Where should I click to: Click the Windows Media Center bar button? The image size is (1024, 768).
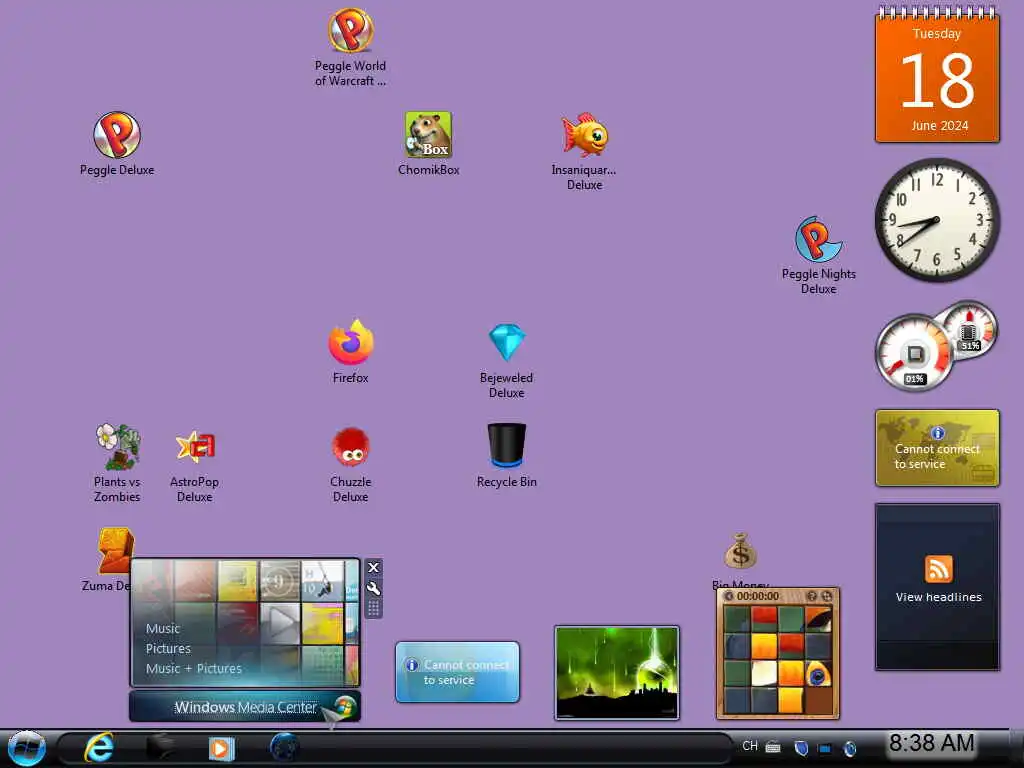pyautogui.click(x=245, y=707)
